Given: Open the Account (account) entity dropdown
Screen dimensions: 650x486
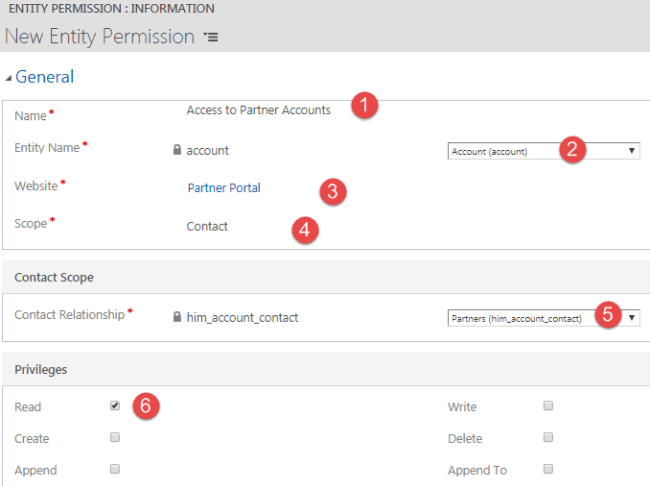Looking at the screenshot, I should pyautogui.click(x=543, y=151).
